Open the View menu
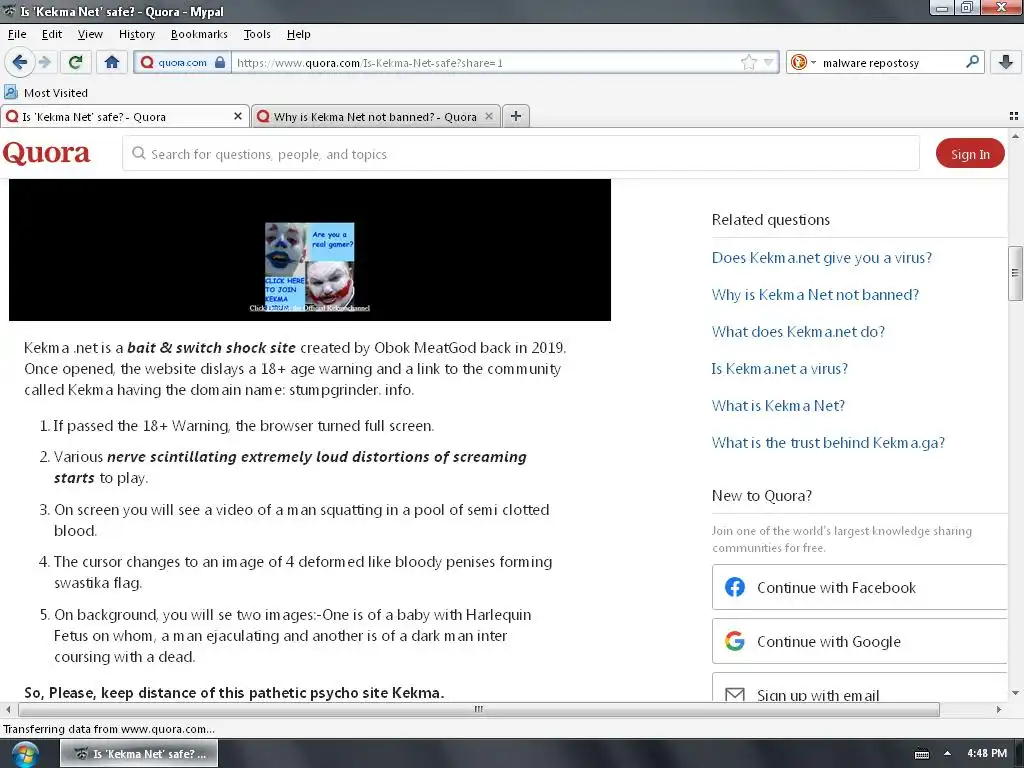The height and width of the screenshot is (768, 1024). click(x=90, y=34)
